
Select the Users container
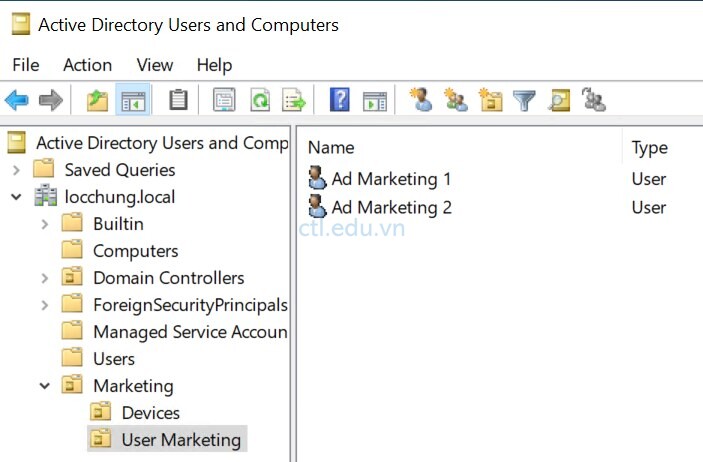click(x=114, y=359)
